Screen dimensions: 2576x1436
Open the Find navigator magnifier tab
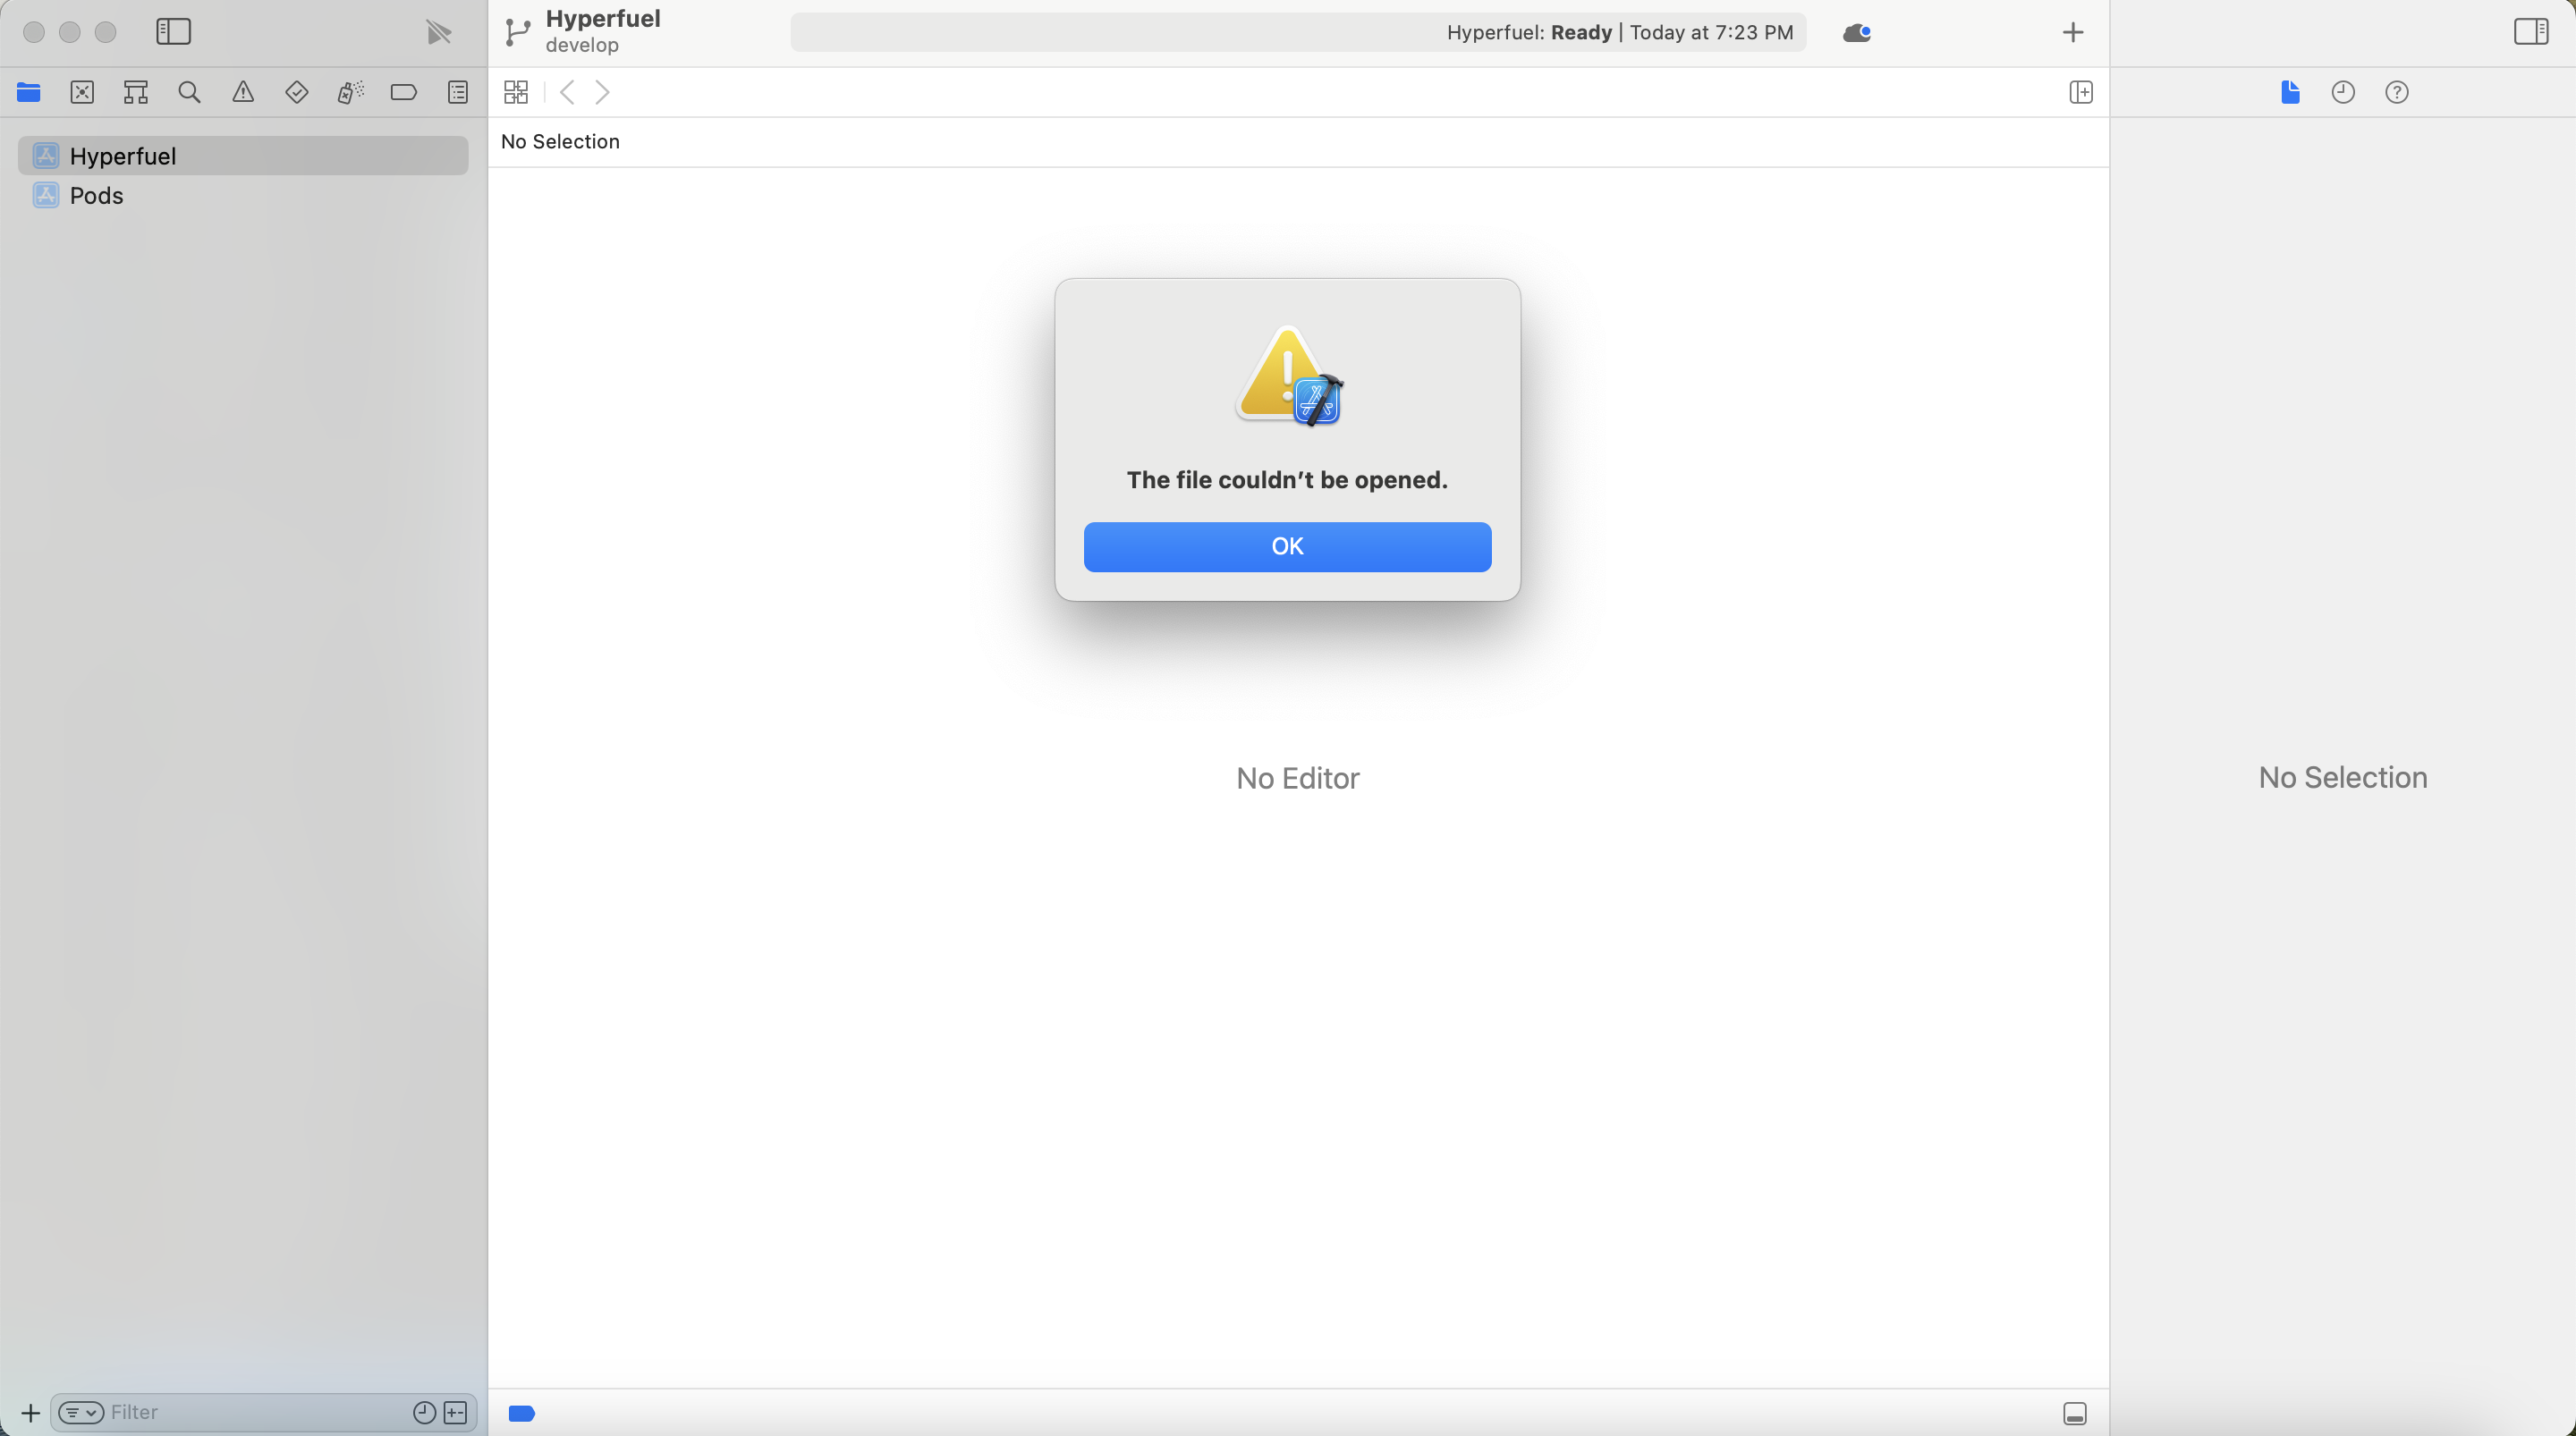pyautogui.click(x=189, y=93)
